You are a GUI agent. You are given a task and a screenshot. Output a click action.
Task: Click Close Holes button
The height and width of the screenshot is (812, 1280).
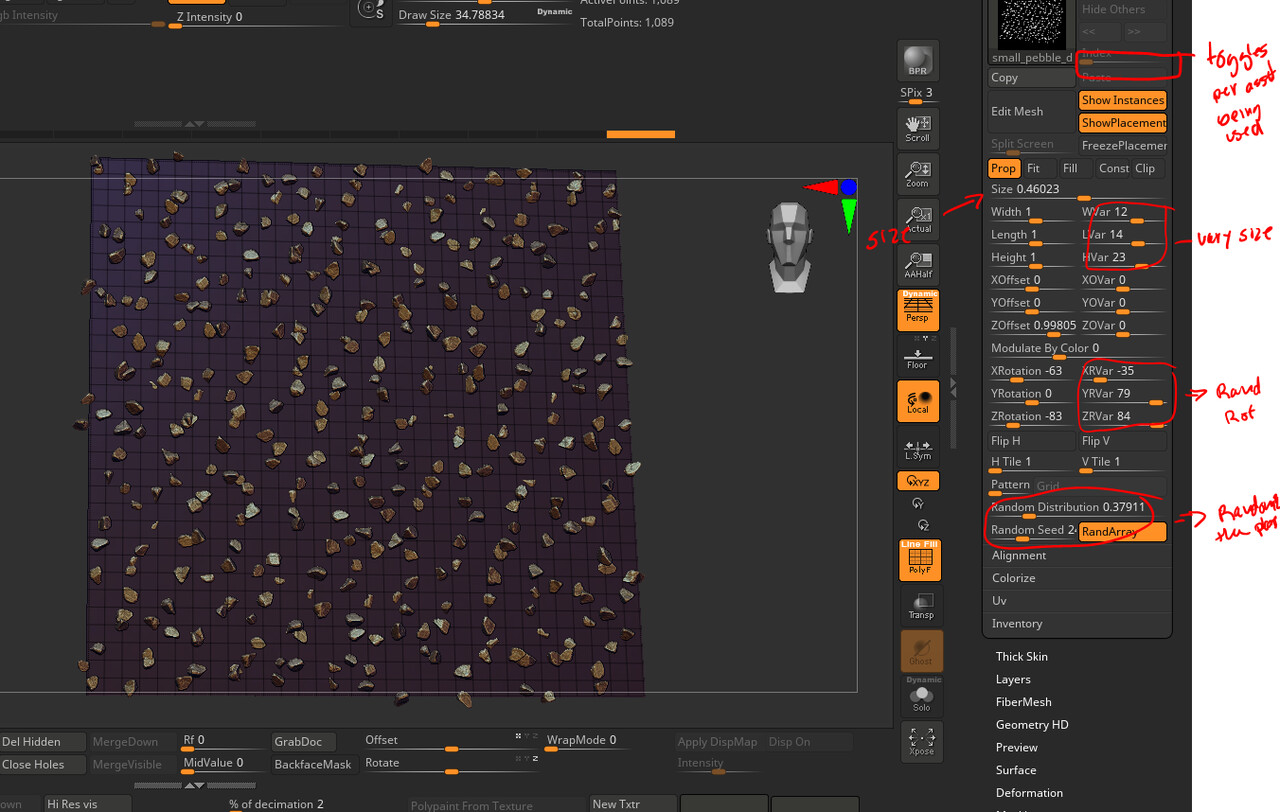click(43, 765)
